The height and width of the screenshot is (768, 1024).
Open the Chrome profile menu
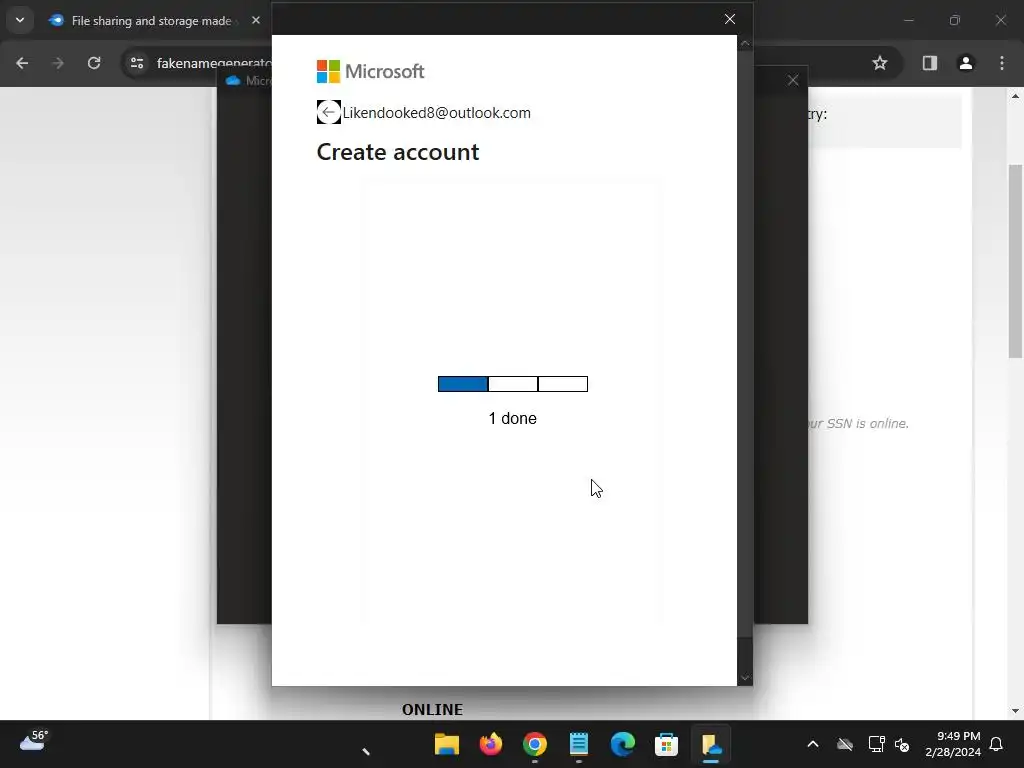[965, 63]
